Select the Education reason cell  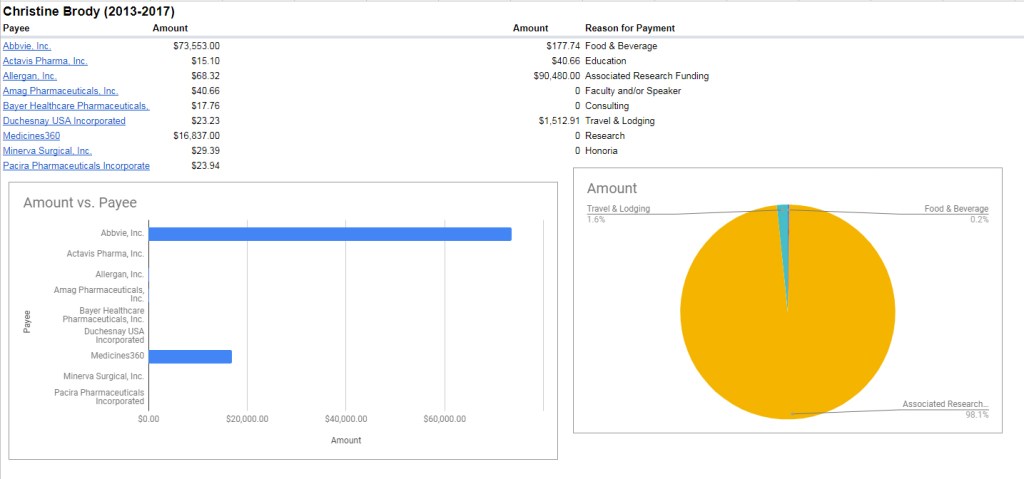pos(605,61)
